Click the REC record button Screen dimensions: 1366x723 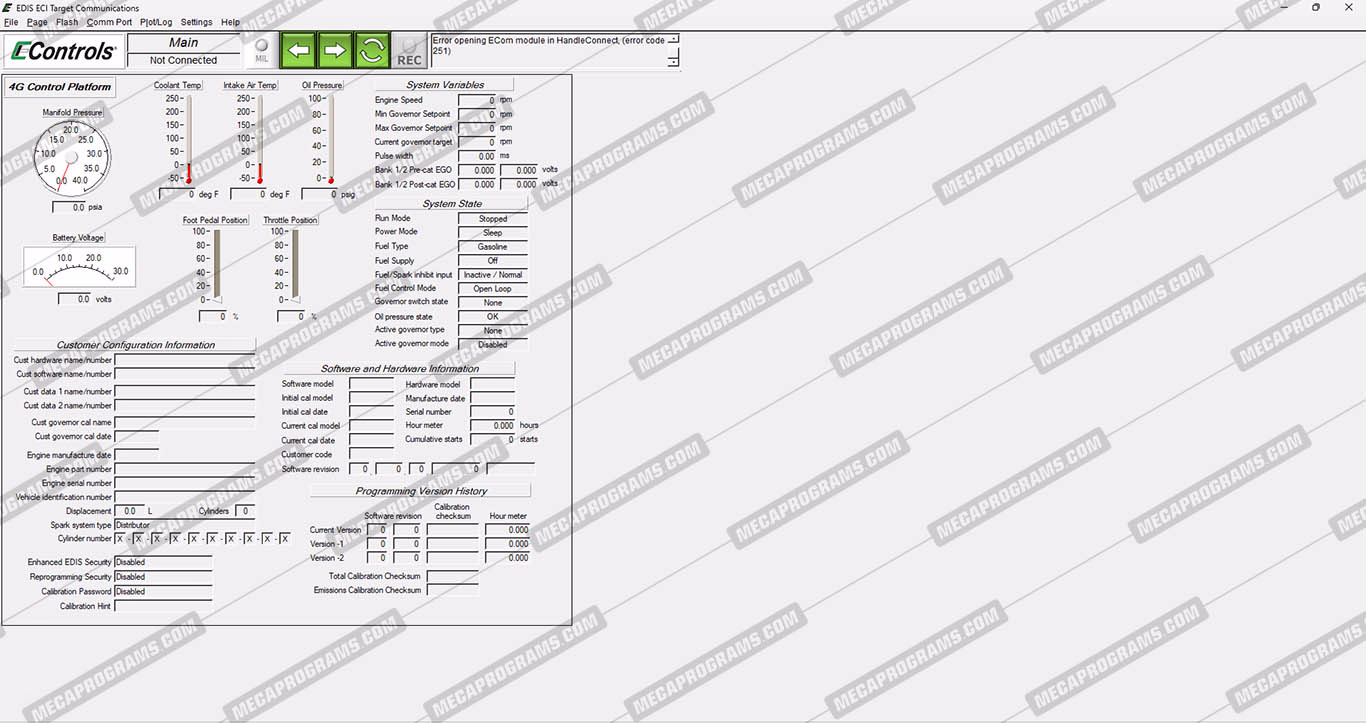tap(409, 51)
